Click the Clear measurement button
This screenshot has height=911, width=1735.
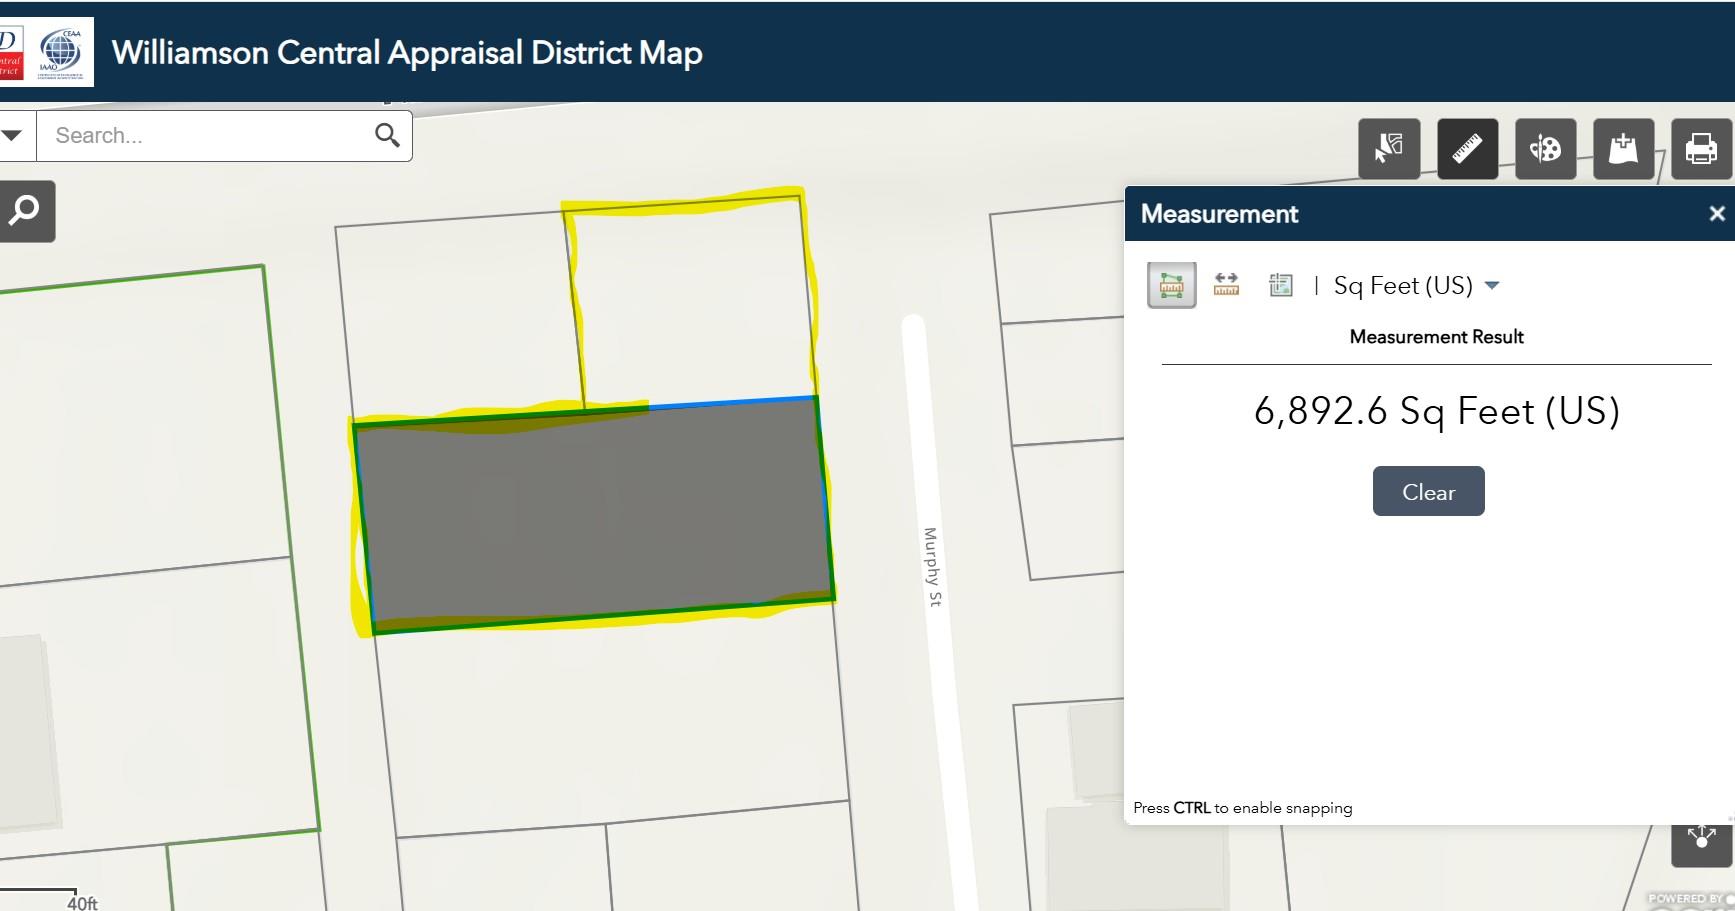[x=1428, y=491]
